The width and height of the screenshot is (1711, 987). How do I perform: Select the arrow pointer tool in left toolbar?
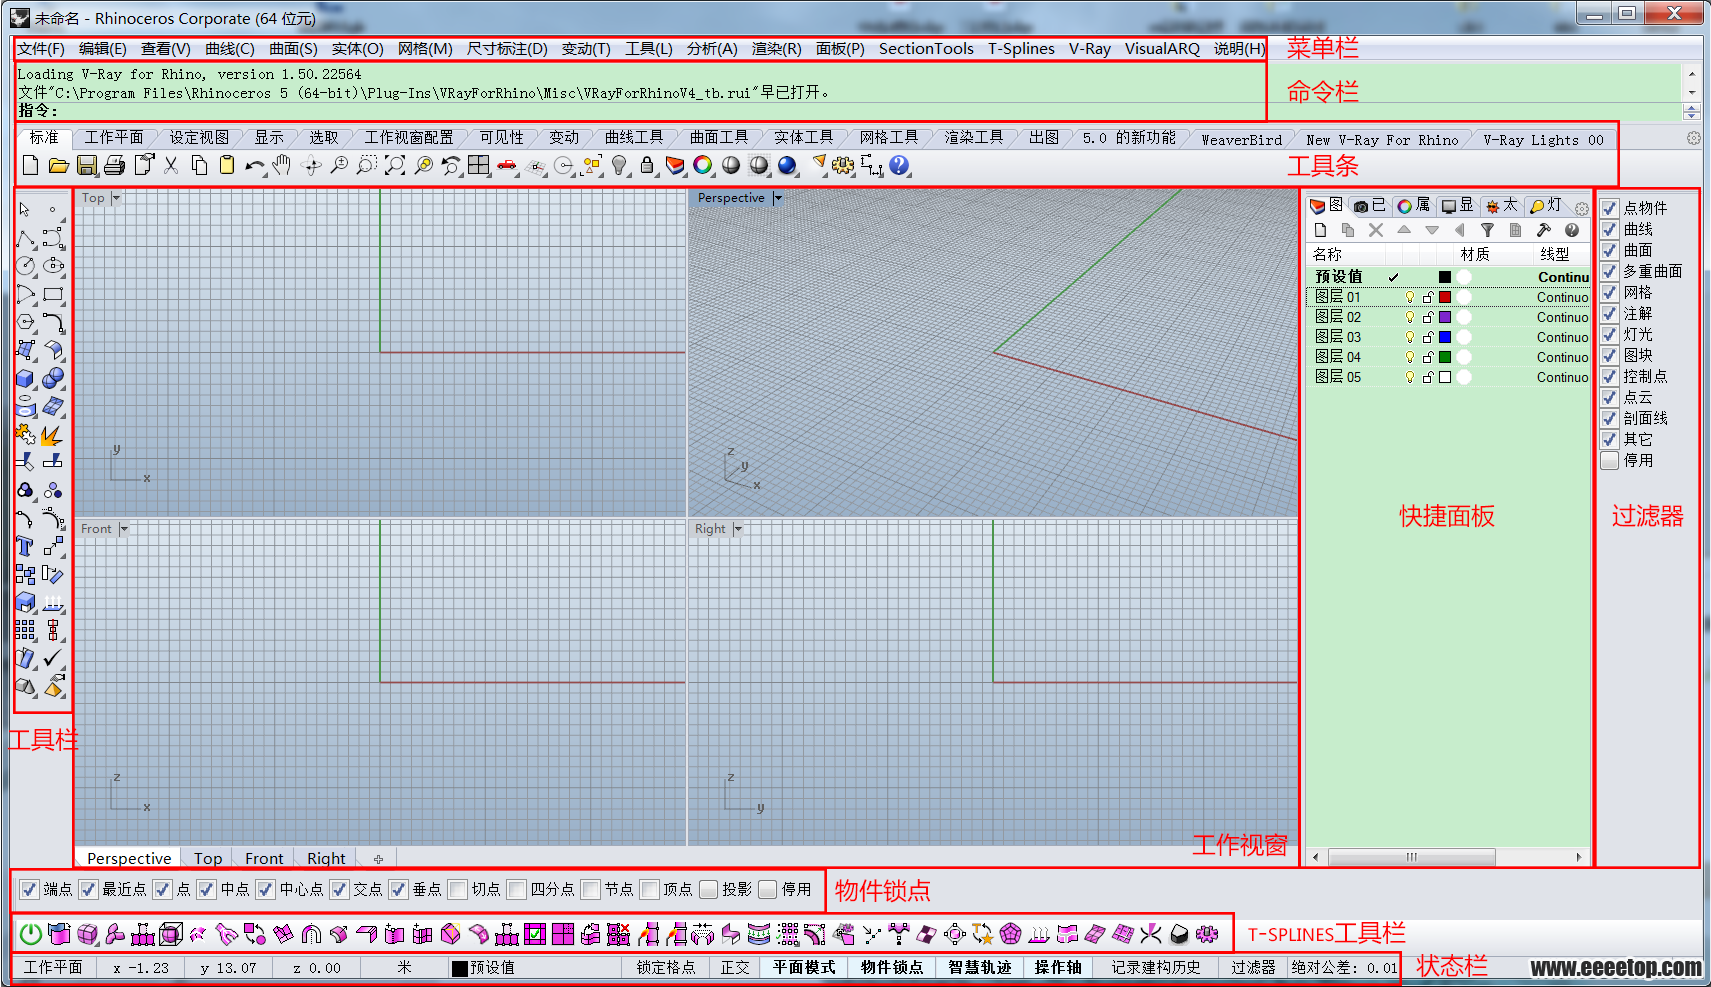25,210
